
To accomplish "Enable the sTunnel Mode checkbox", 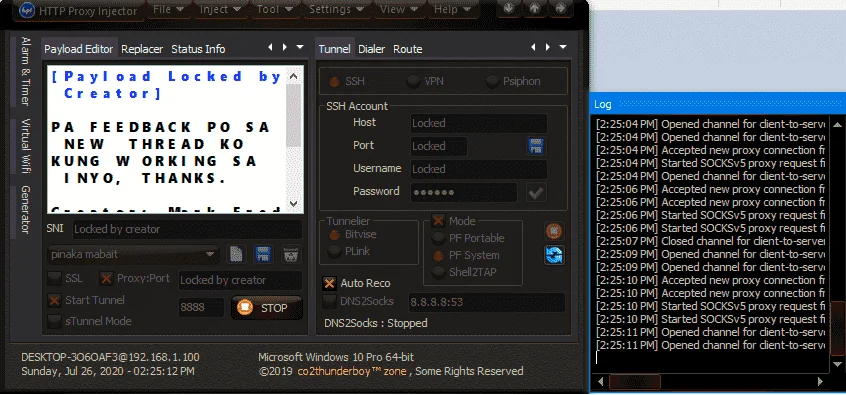I will click(x=54, y=321).
